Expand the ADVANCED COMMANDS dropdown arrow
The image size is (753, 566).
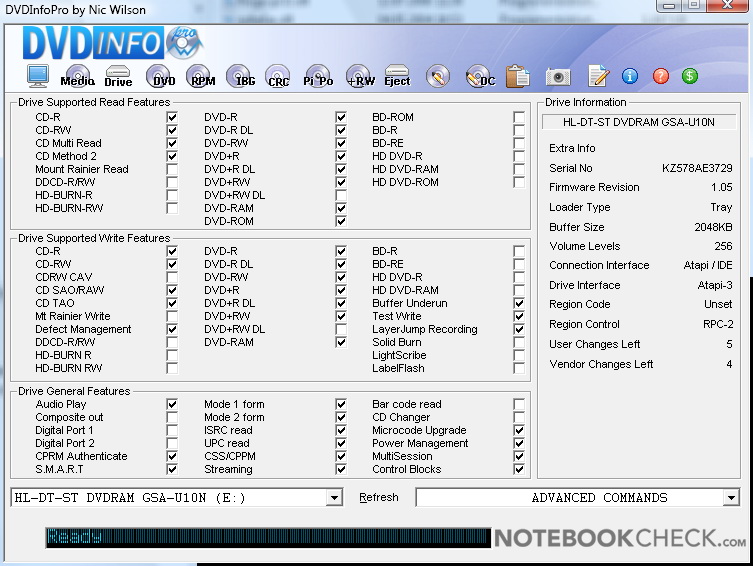pos(731,498)
